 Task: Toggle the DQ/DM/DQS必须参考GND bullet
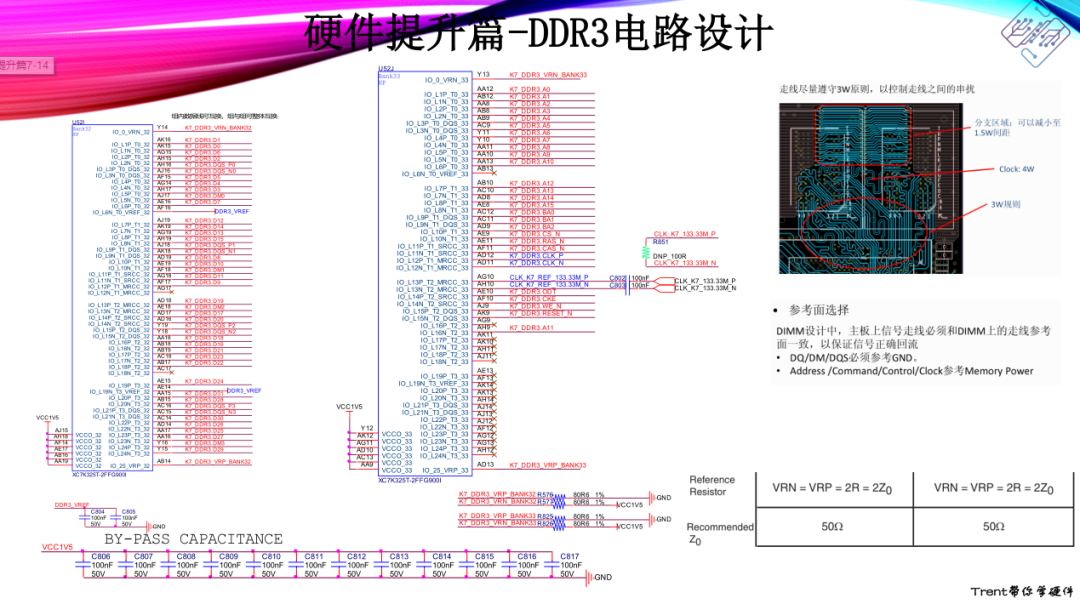point(850,357)
